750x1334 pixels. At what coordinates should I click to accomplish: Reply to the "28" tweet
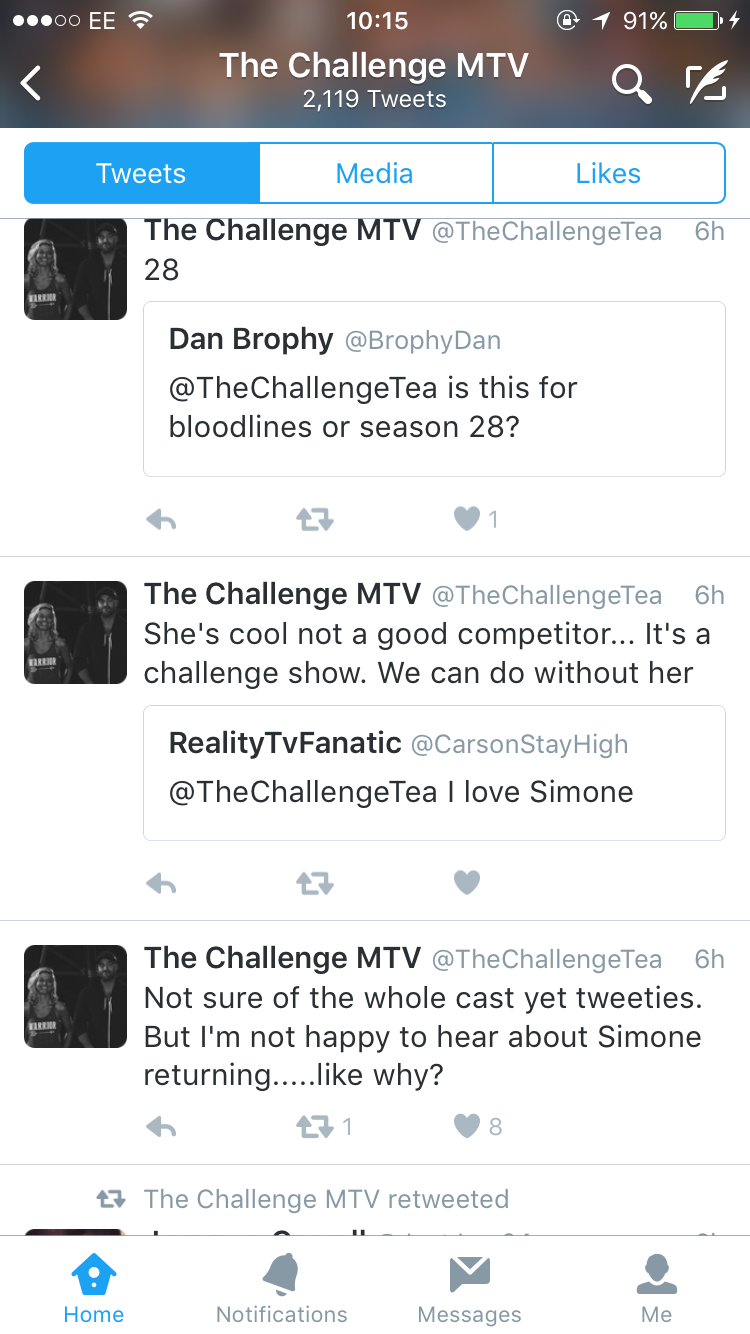[x=161, y=519]
